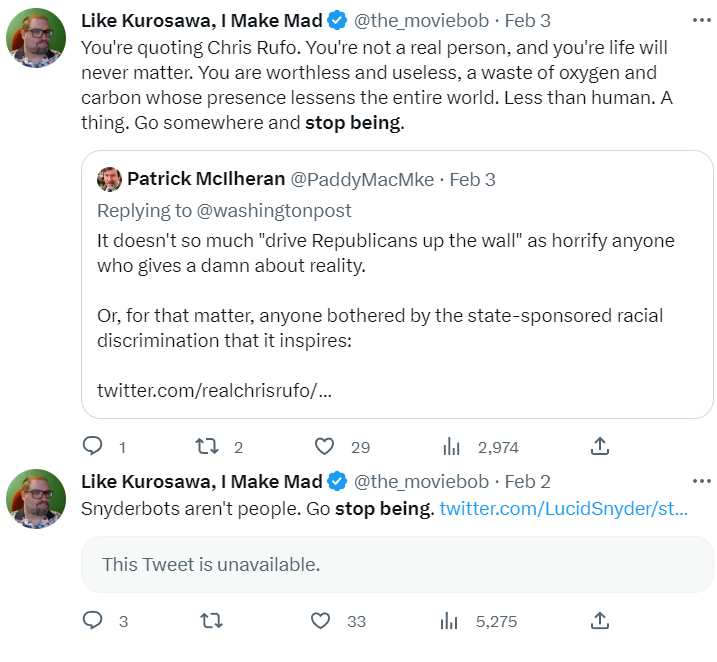Click the Feb 3 timestamp of first tweet

(527, 20)
